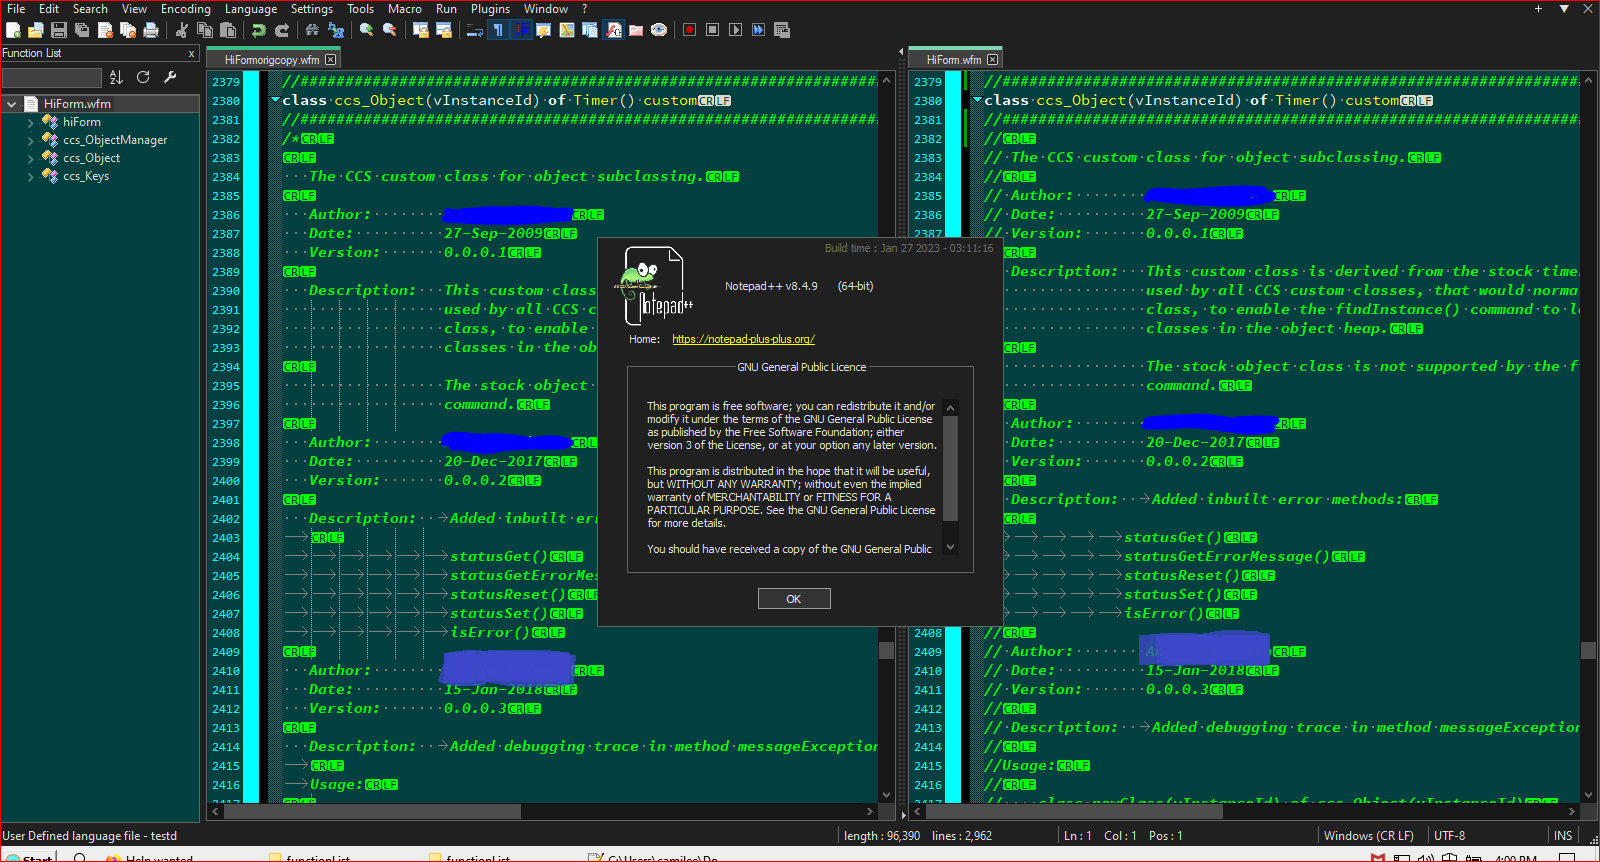Viewport: 1600px width, 862px height.
Task: Open the Replace toolbar icon
Action: tap(336, 30)
